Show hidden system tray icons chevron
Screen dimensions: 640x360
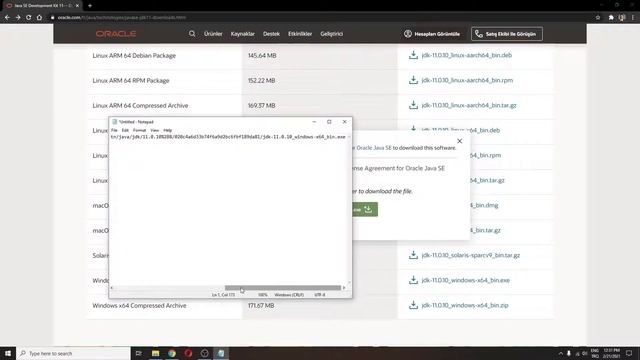pos(560,353)
